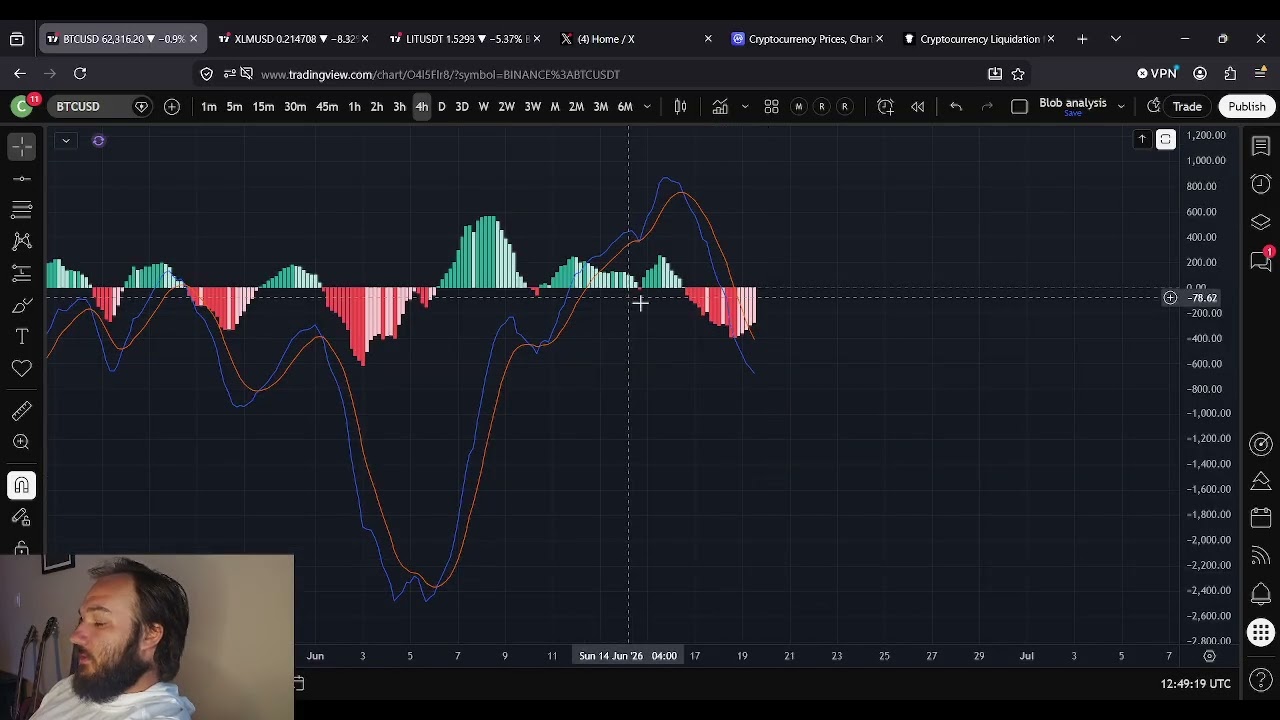Image resolution: width=1280 pixels, height=720 pixels.
Task: Open the Notifications bell panel
Action: (1261, 594)
